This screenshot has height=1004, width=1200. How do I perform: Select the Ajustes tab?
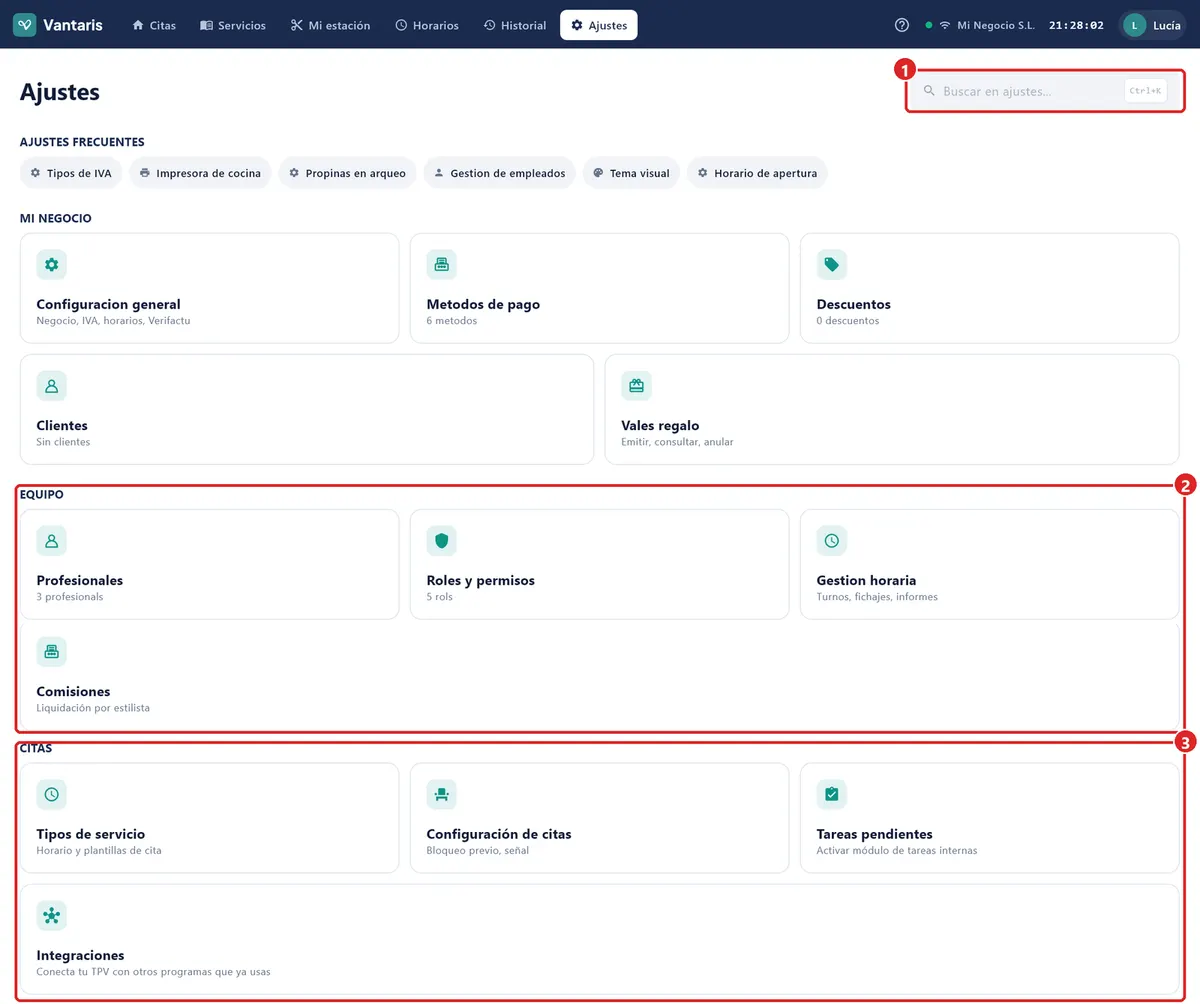599,25
